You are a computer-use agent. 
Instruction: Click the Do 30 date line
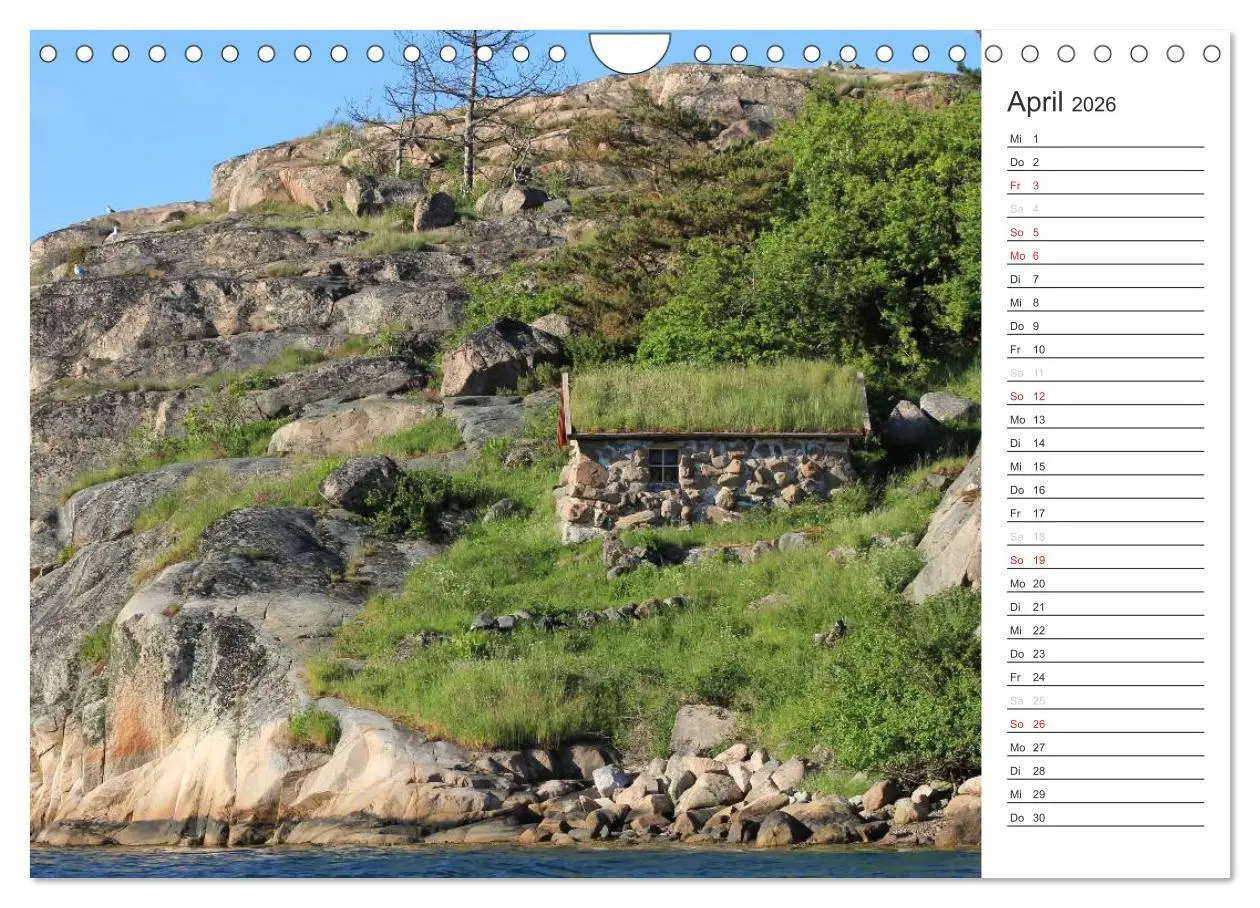1023,817
